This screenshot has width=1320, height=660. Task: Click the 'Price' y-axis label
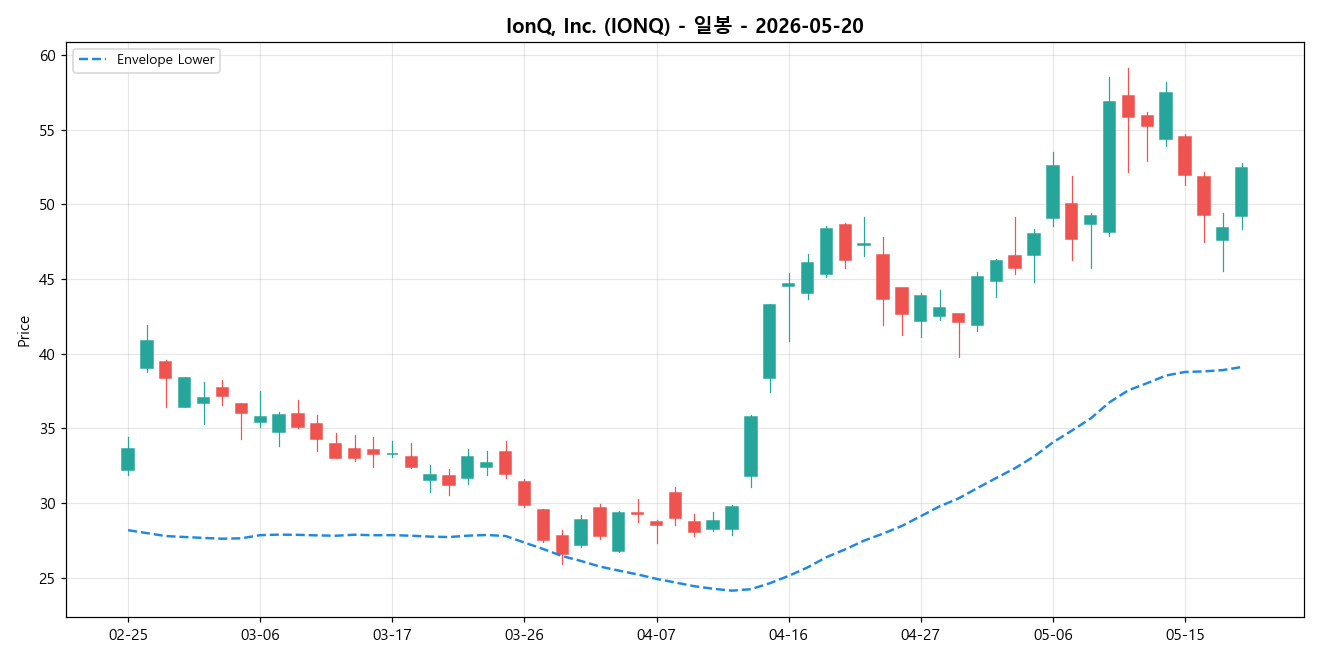coord(23,331)
